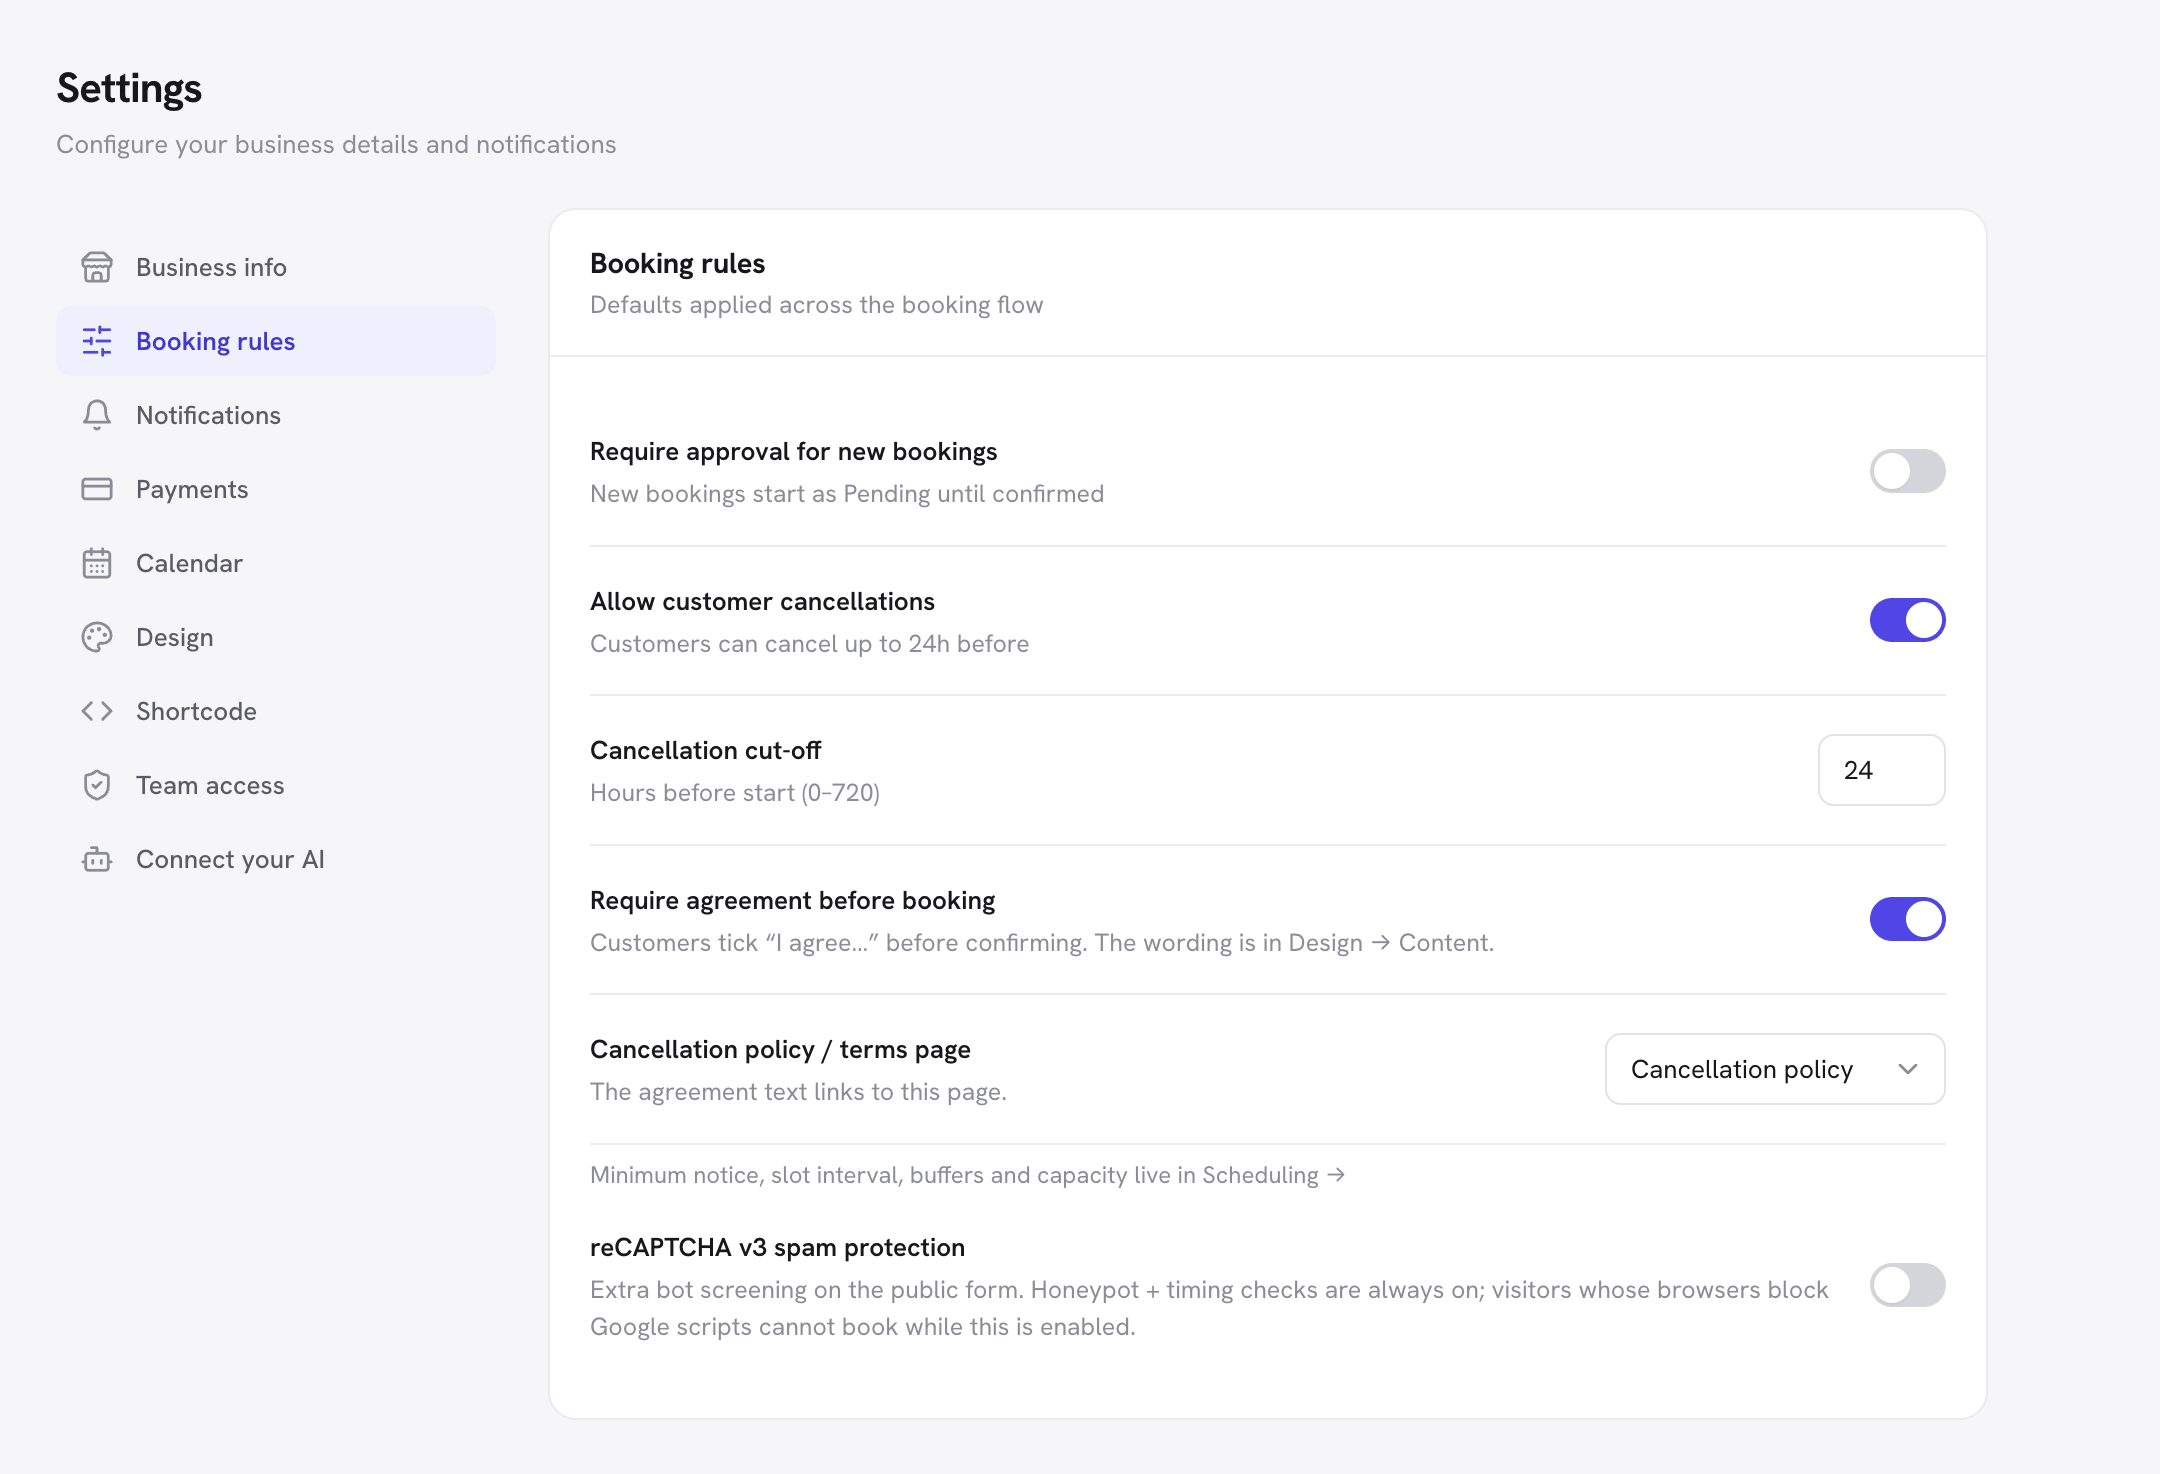Click the Shortcode angle brackets icon
This screenshot has height=1474, width=2160.
[97, 711]
